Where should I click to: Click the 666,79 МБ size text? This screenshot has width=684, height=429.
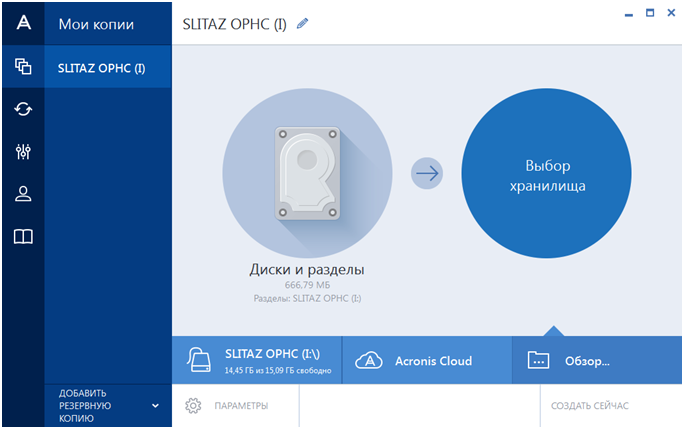pyautogui.click(x=308, y=285)
